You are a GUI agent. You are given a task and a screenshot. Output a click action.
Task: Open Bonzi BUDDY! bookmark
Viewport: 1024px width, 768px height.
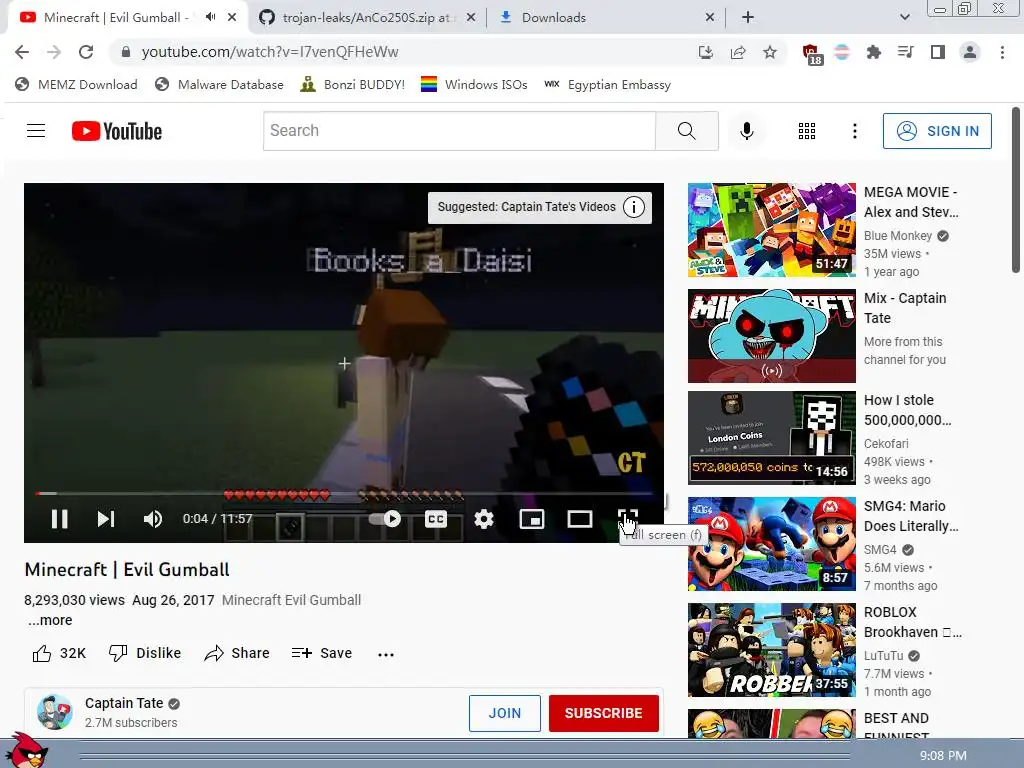point(352,85)
